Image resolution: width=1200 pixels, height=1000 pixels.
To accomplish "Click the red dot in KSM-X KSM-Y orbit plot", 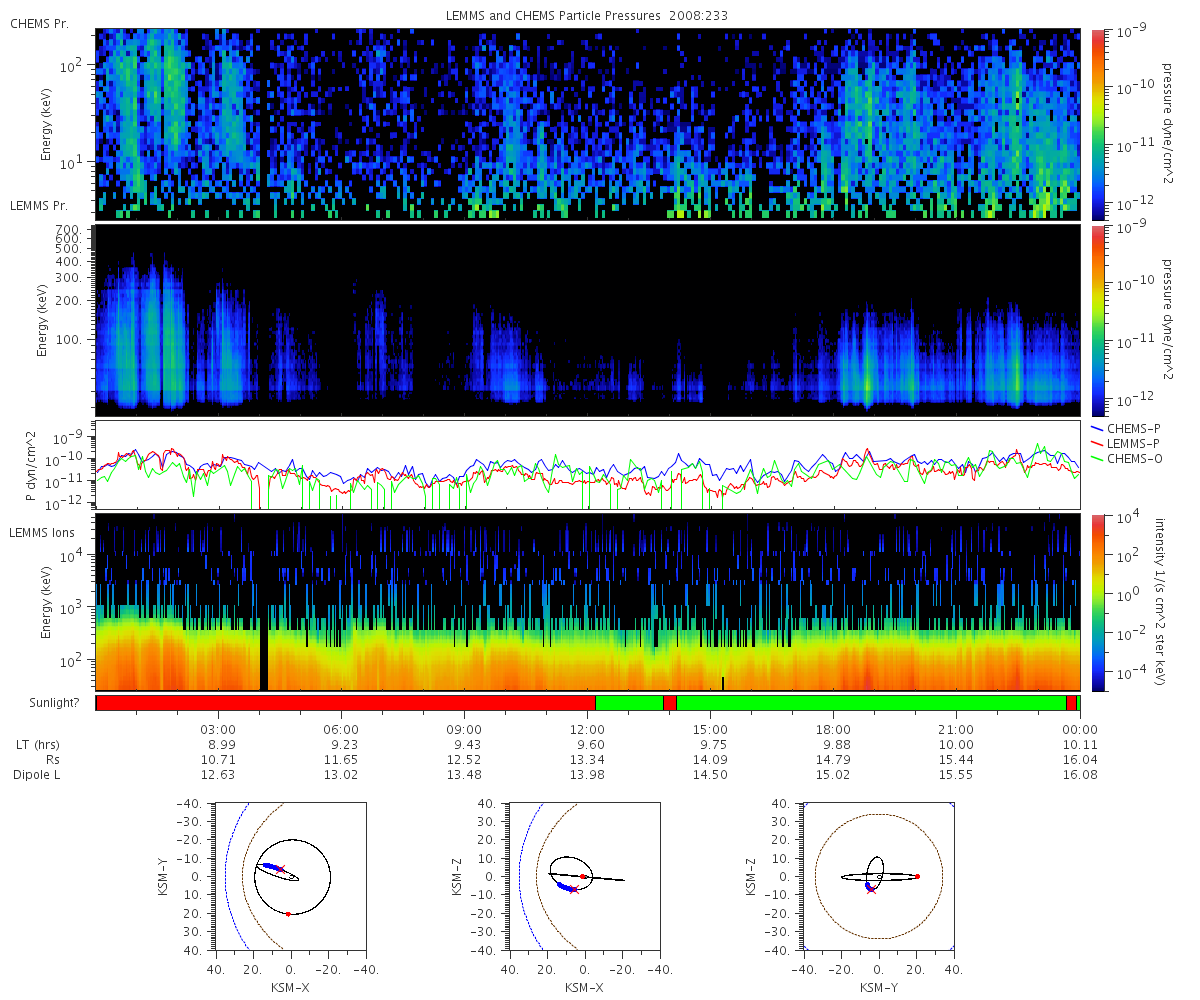I will [288, 914].
